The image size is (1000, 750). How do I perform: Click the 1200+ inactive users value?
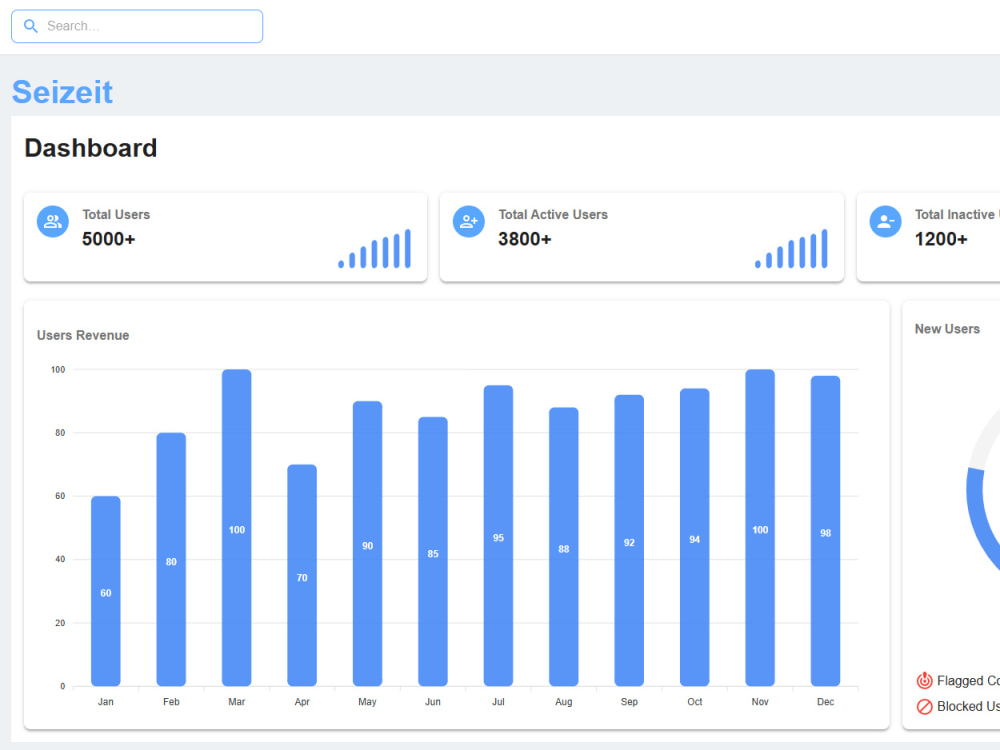coord(941,239)
